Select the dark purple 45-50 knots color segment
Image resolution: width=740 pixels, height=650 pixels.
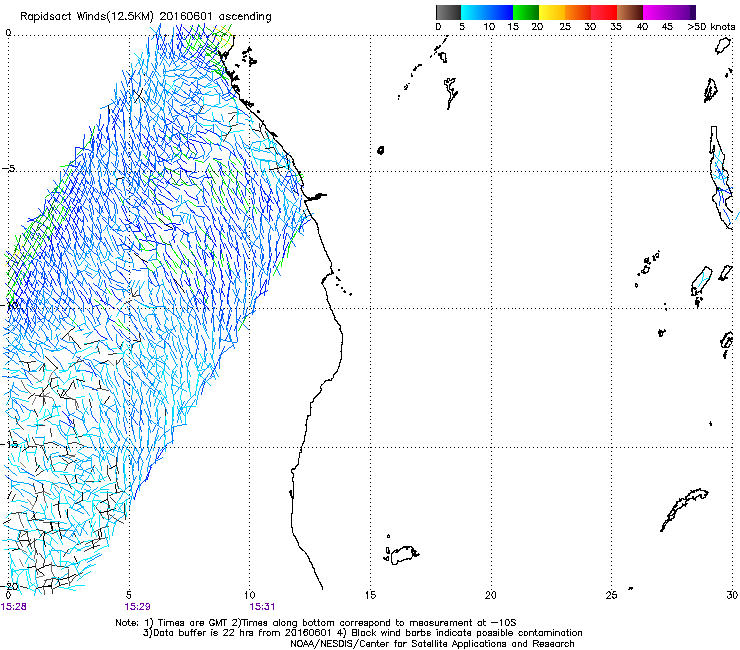682,12
